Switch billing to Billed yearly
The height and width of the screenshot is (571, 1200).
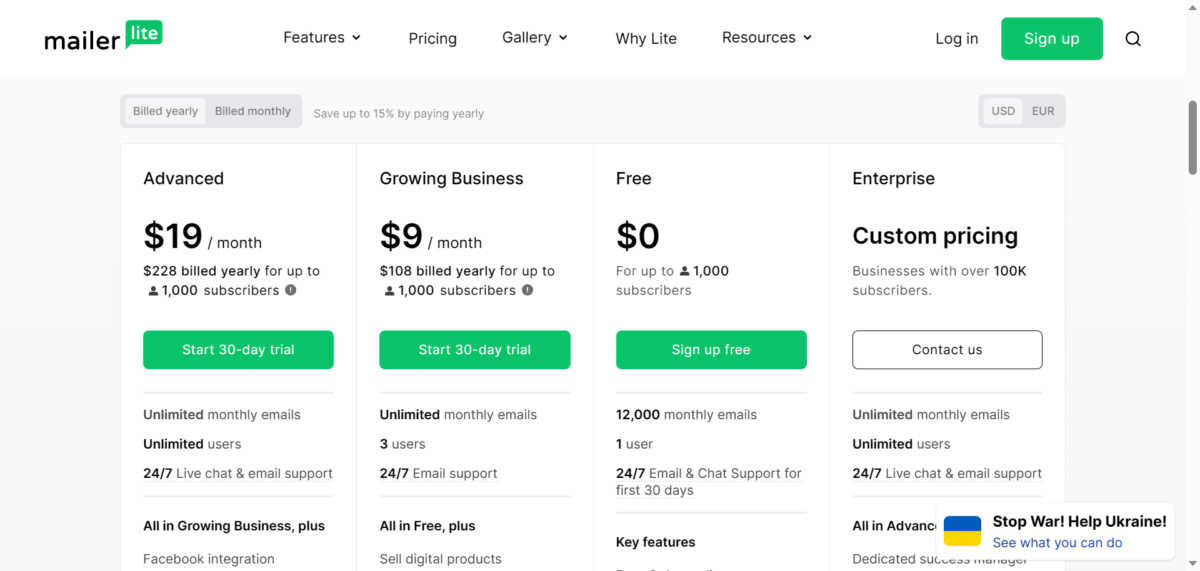pyautogui.click(x=165, y=111)
